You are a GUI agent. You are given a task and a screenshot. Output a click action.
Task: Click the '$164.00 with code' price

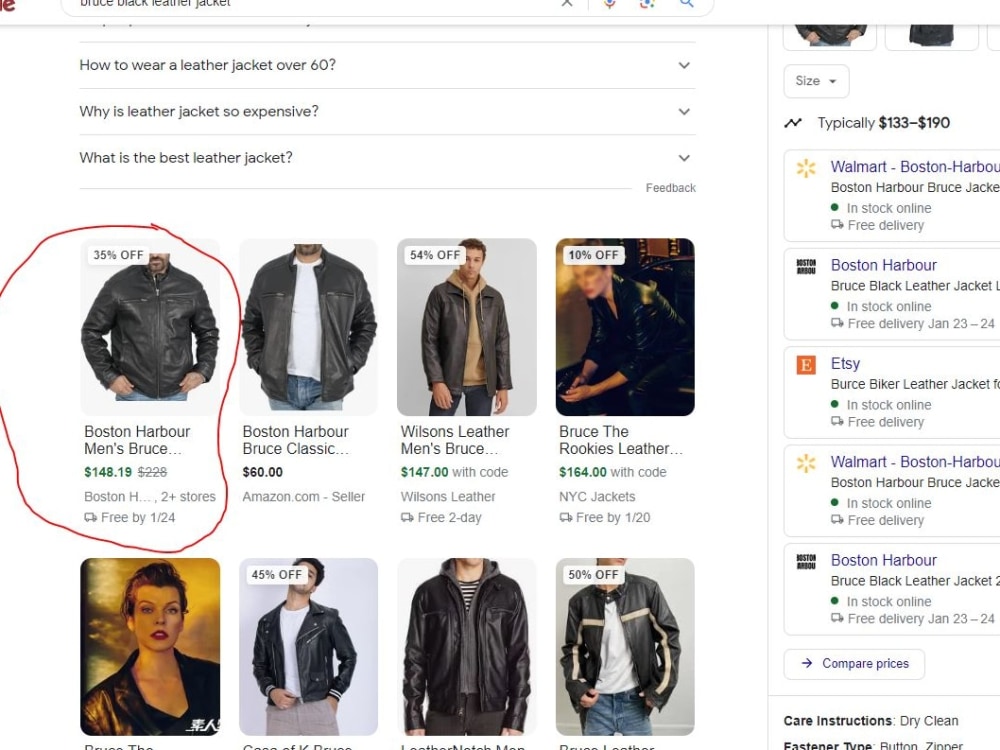pyautogui.click(x=612, y=472)
